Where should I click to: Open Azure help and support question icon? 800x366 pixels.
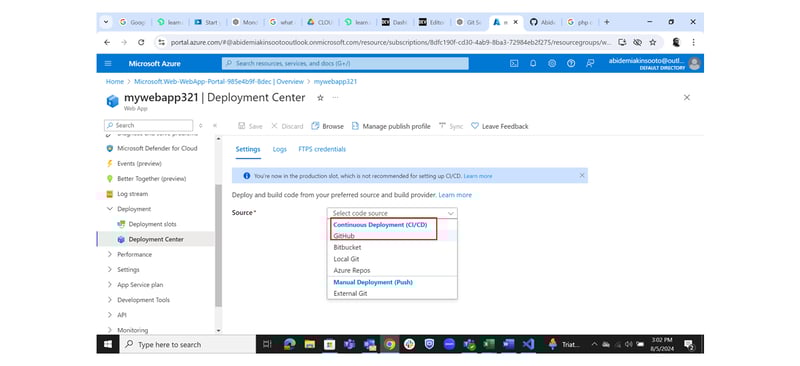[x=571, y=63]
